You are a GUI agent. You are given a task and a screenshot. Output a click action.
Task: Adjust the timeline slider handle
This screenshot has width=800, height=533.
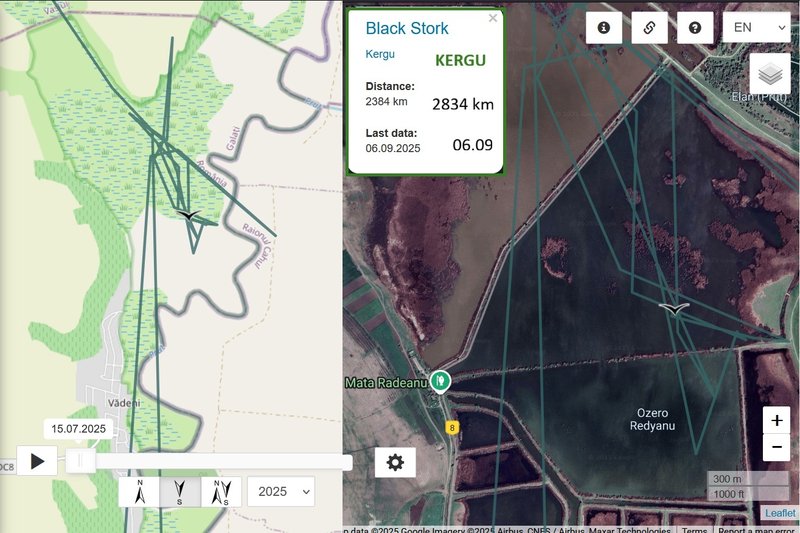tap(80, 461)
